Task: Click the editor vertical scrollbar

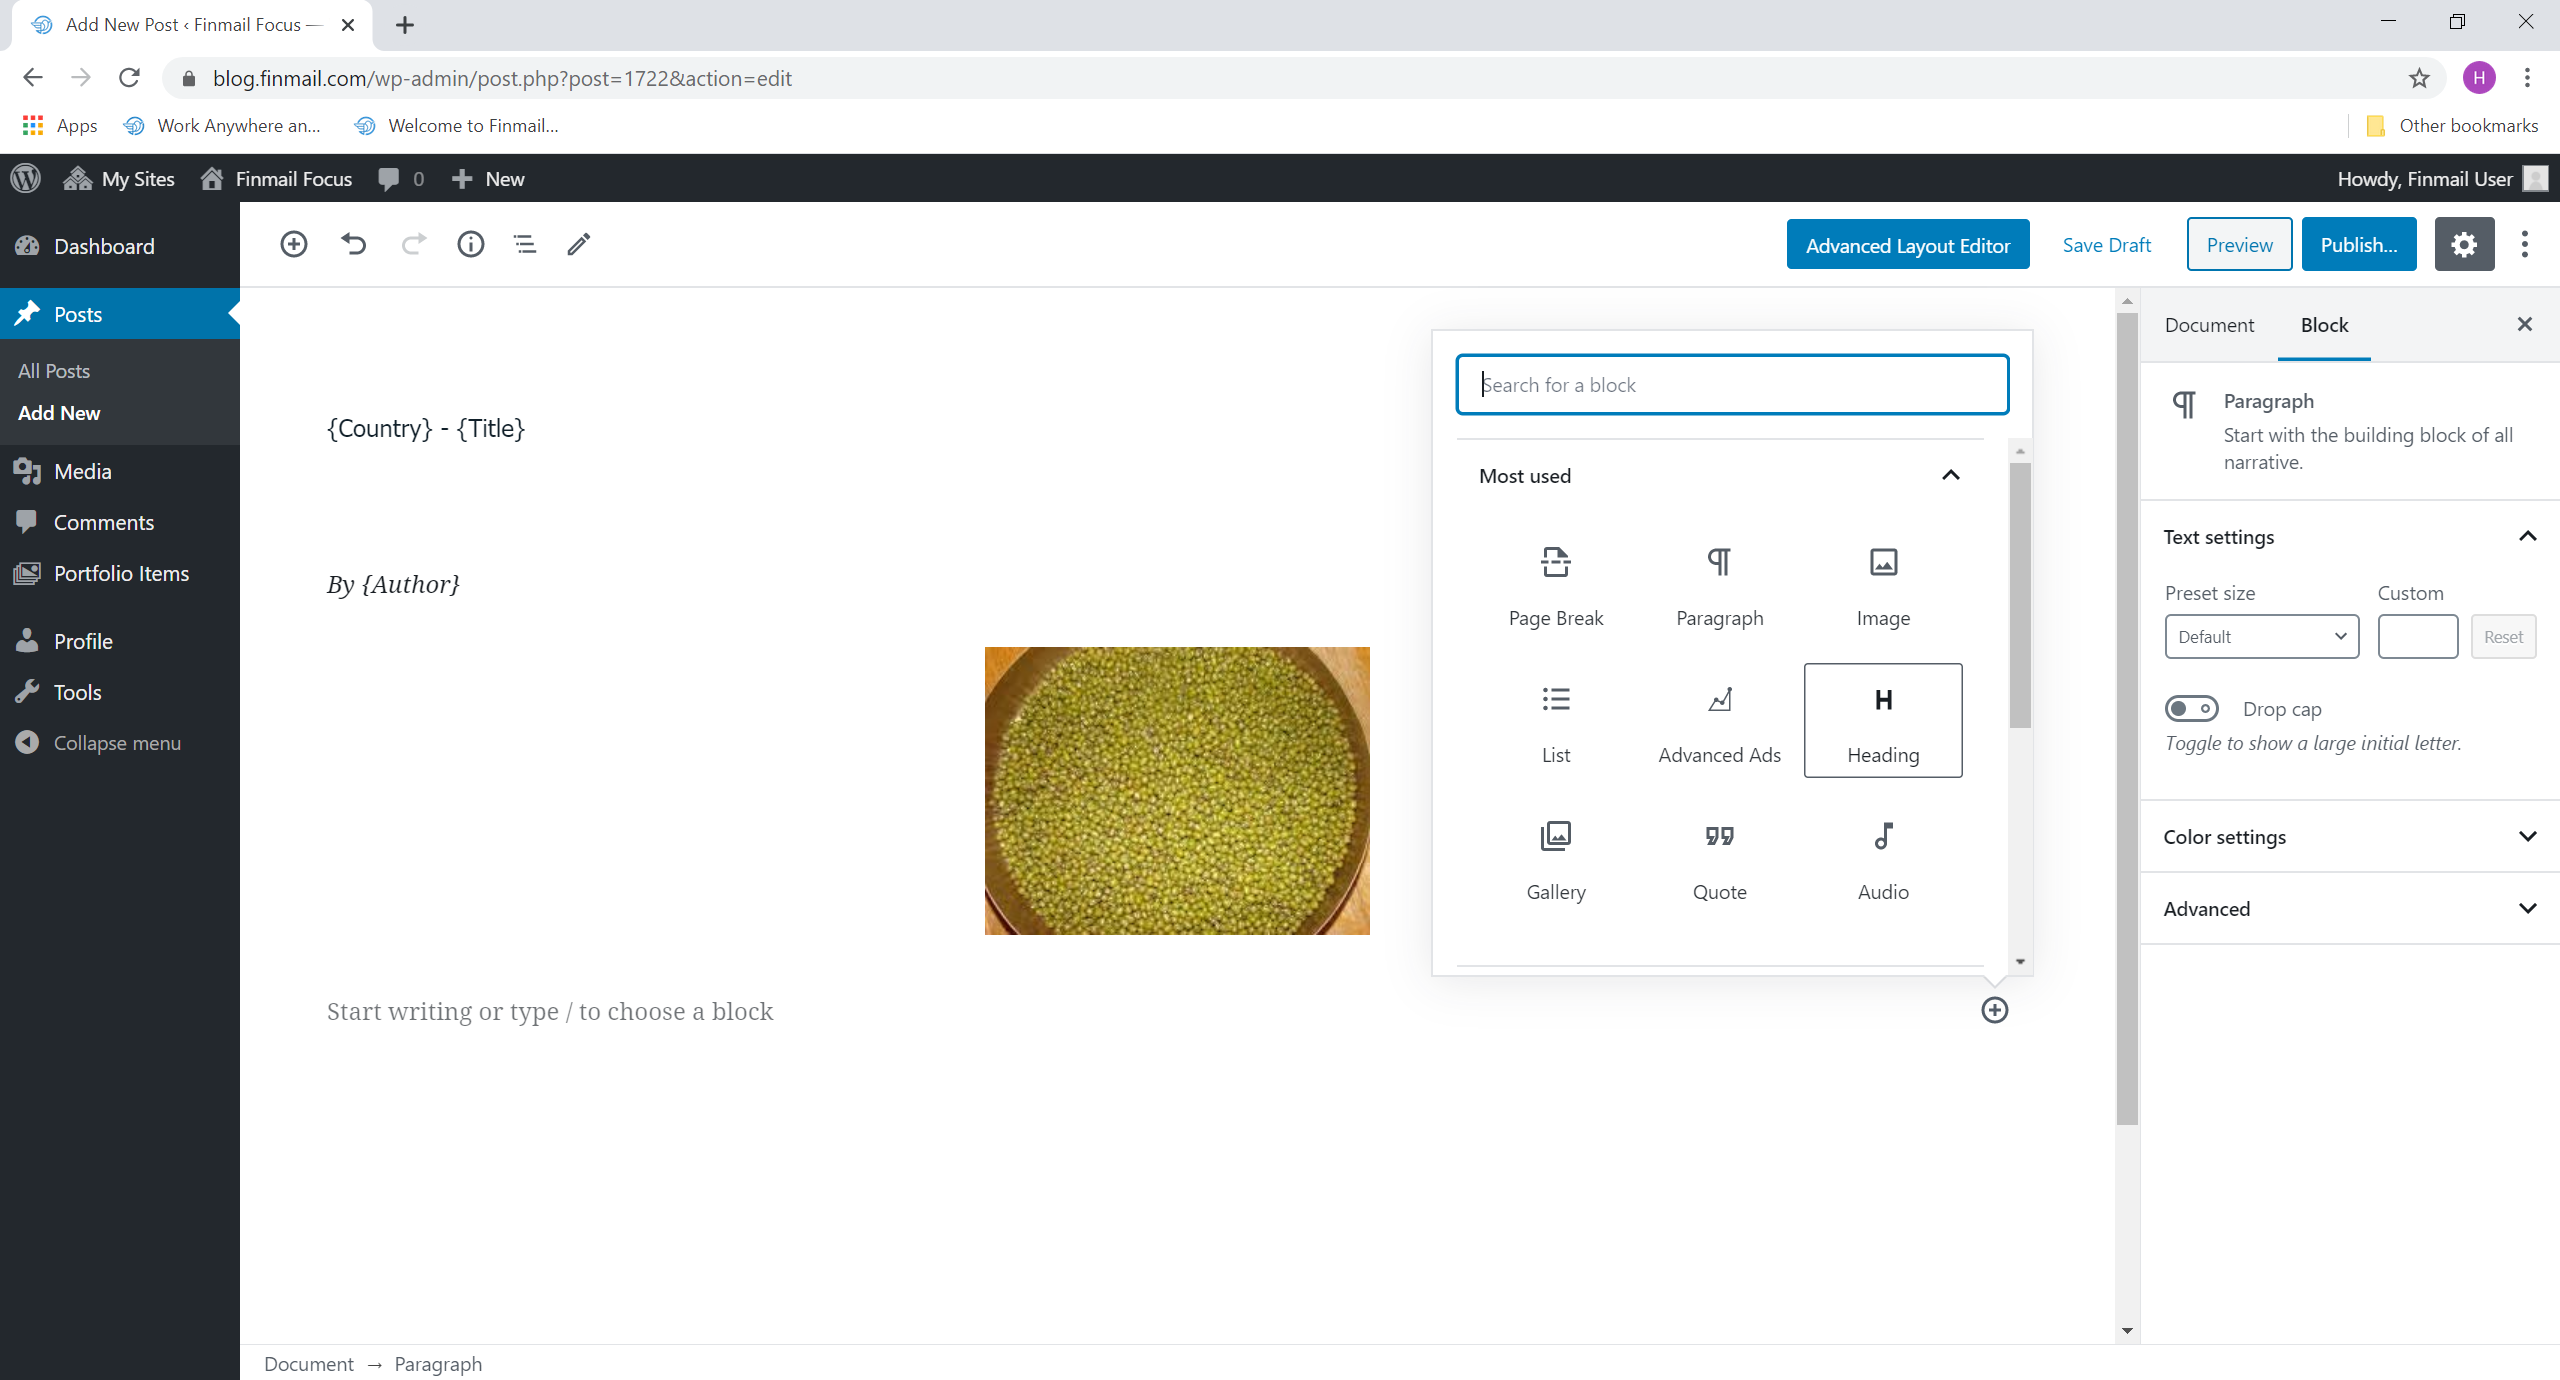Action: [x=2127, y=720]
